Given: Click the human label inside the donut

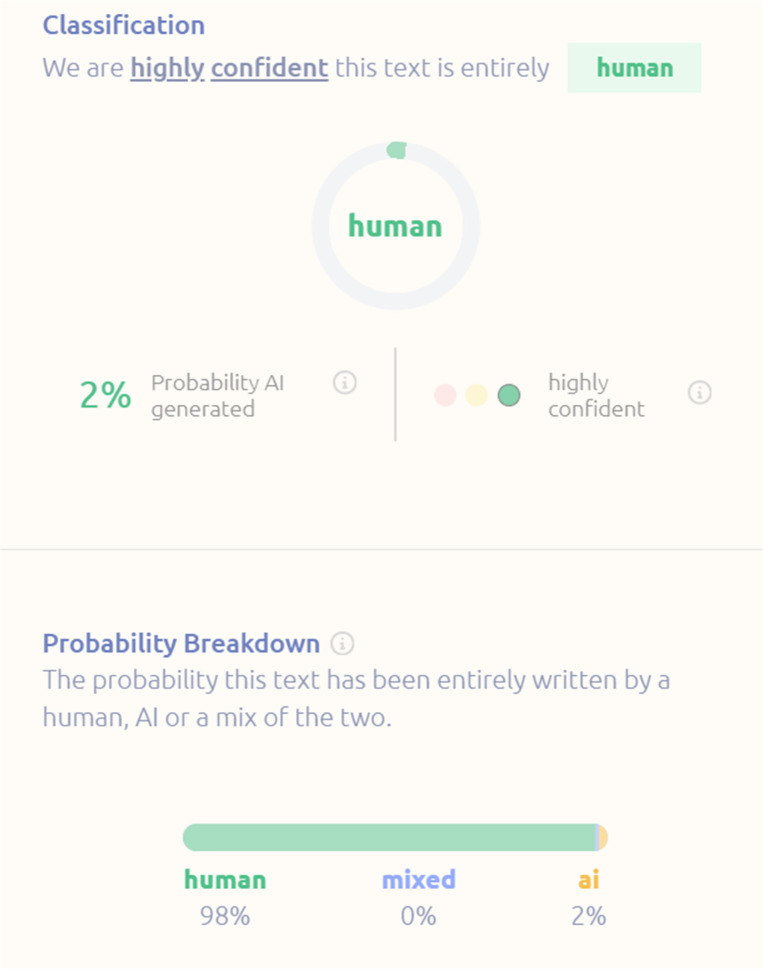Looking at the screenshot, I should tap(395, 226).
